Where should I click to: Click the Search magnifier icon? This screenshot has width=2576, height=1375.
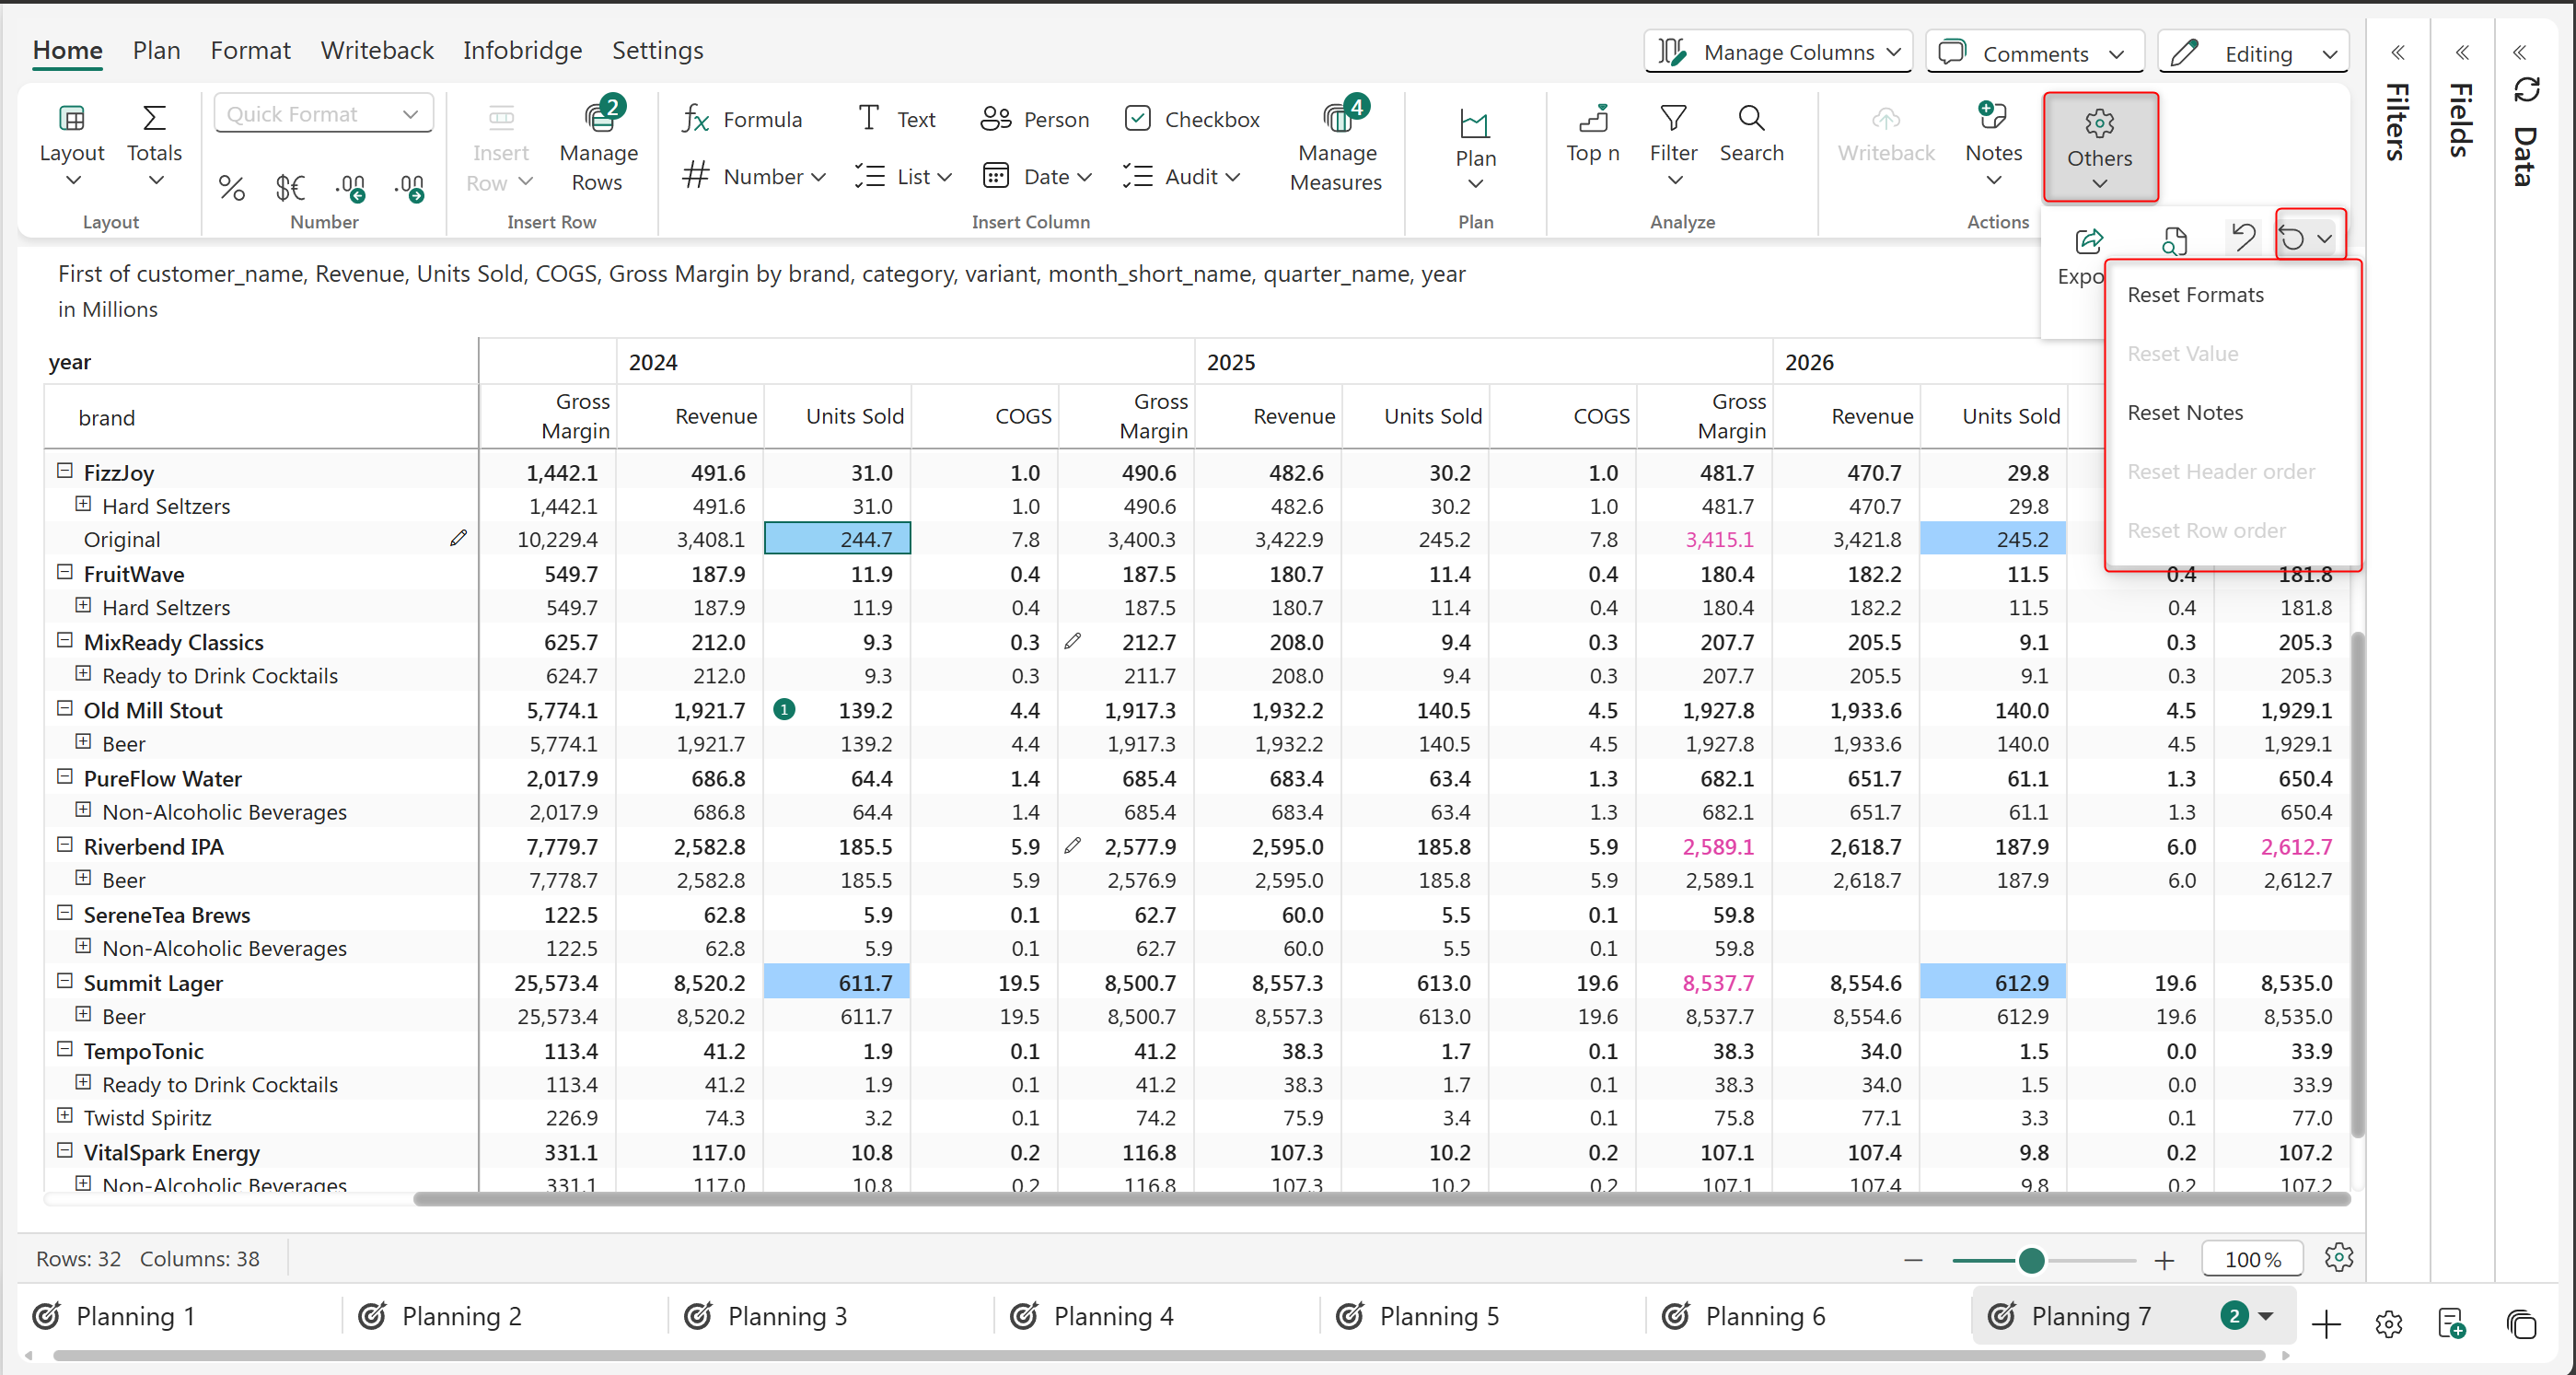pos(1751,118)
